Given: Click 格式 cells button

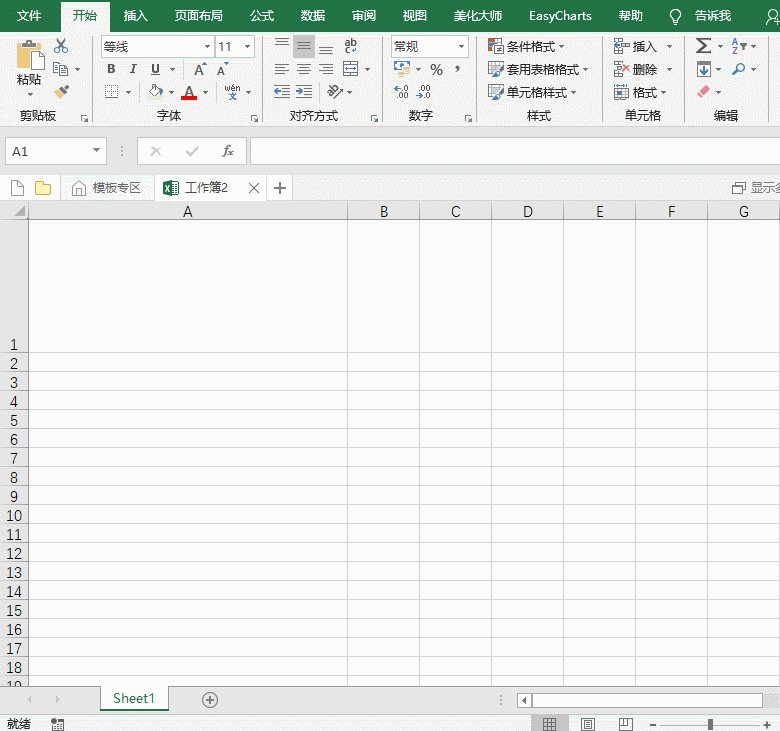Looking at the screenshot, I should (x=640, y=93).
